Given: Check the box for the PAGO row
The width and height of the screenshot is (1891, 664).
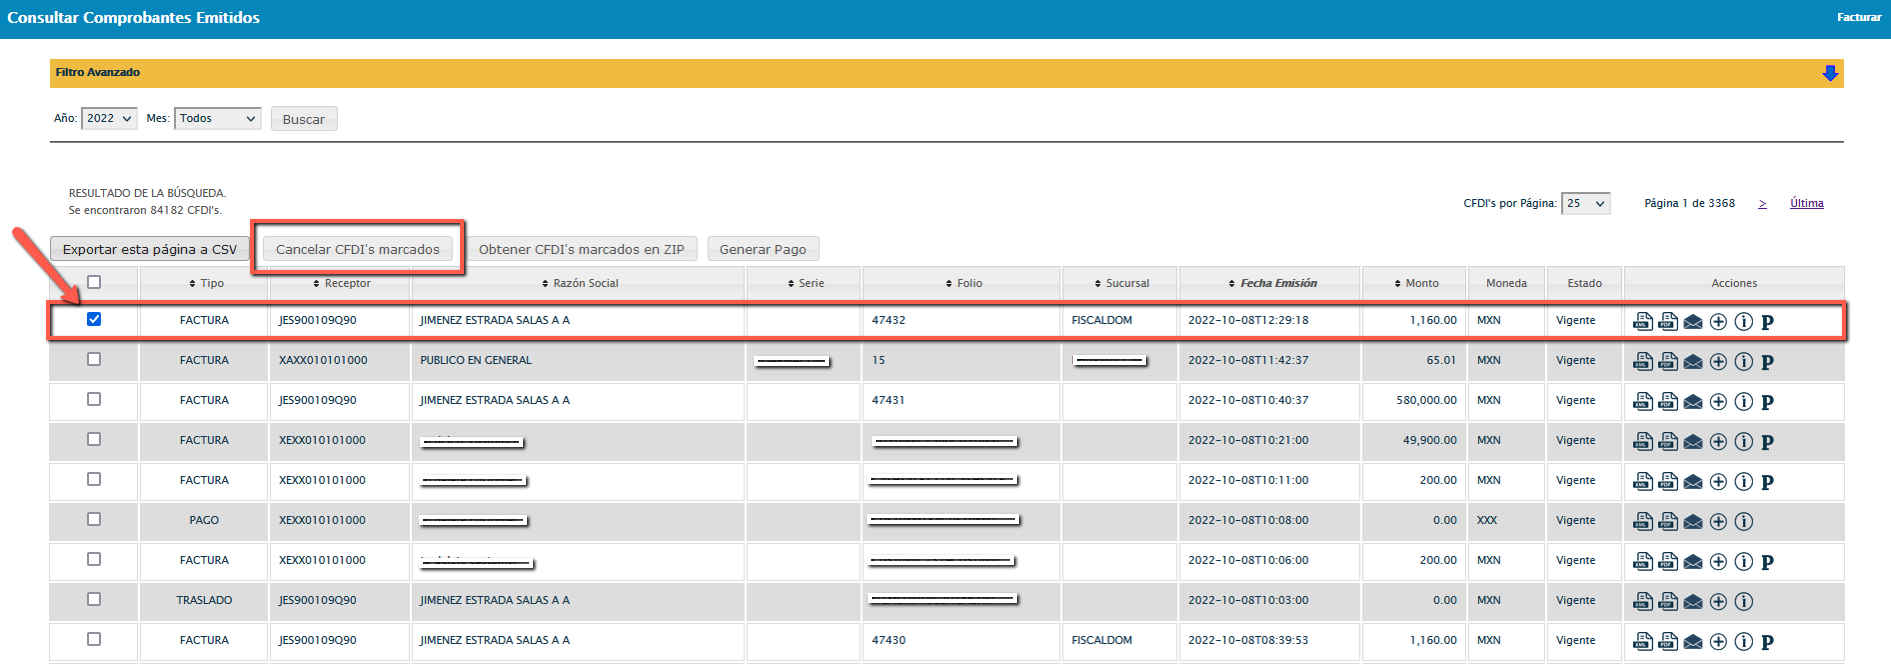Looking at the screenshot, I should 94,519.
